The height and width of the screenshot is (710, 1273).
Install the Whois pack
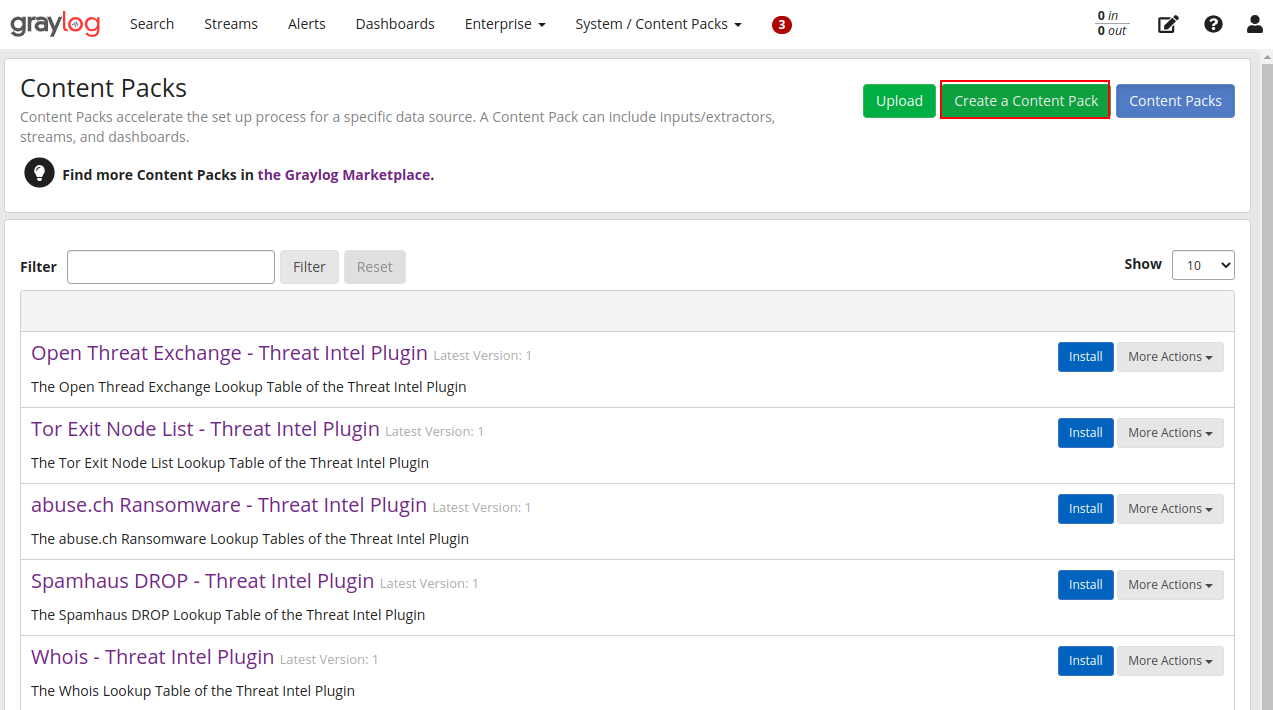click(x=1085, y=661)
